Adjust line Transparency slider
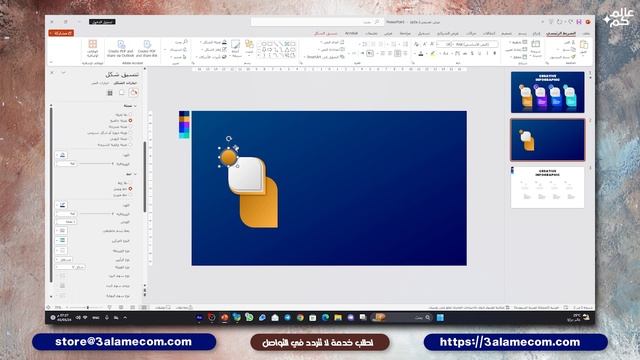This screenshot has height=360, width=640. click(x=96, y=214)
